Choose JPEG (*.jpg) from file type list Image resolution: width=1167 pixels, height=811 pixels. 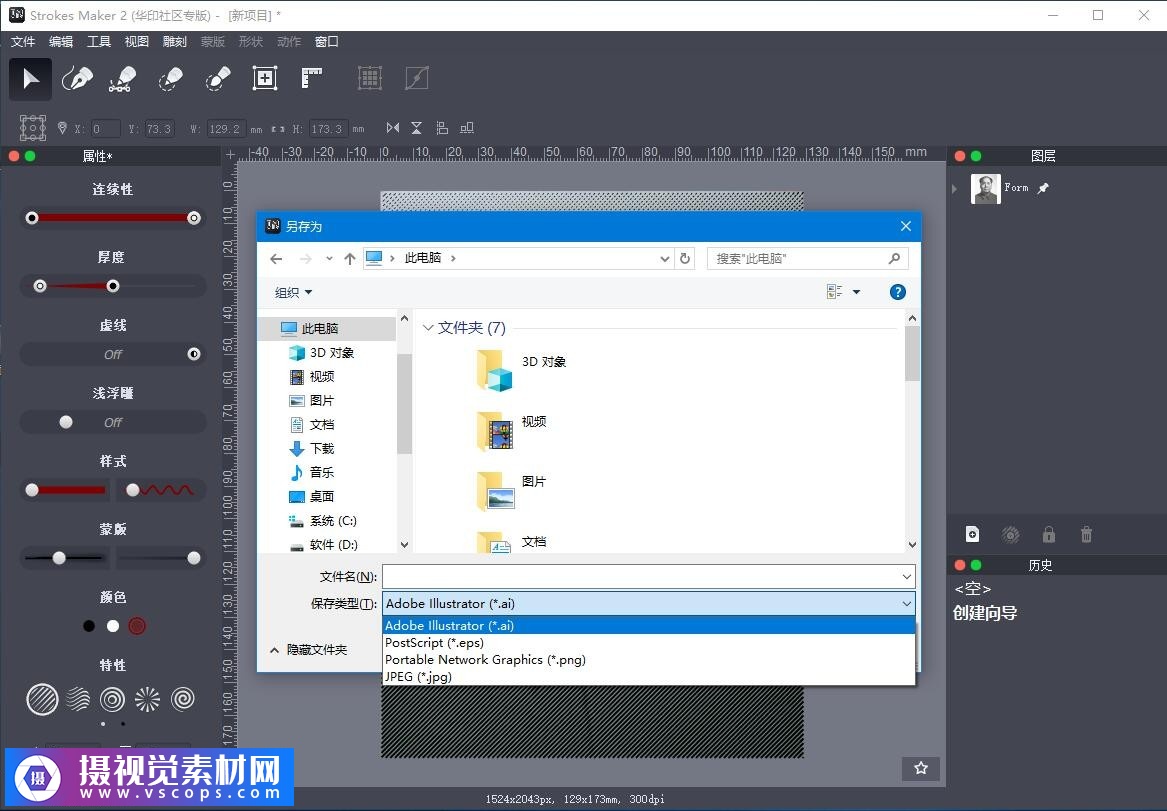[x=418, y=677]
